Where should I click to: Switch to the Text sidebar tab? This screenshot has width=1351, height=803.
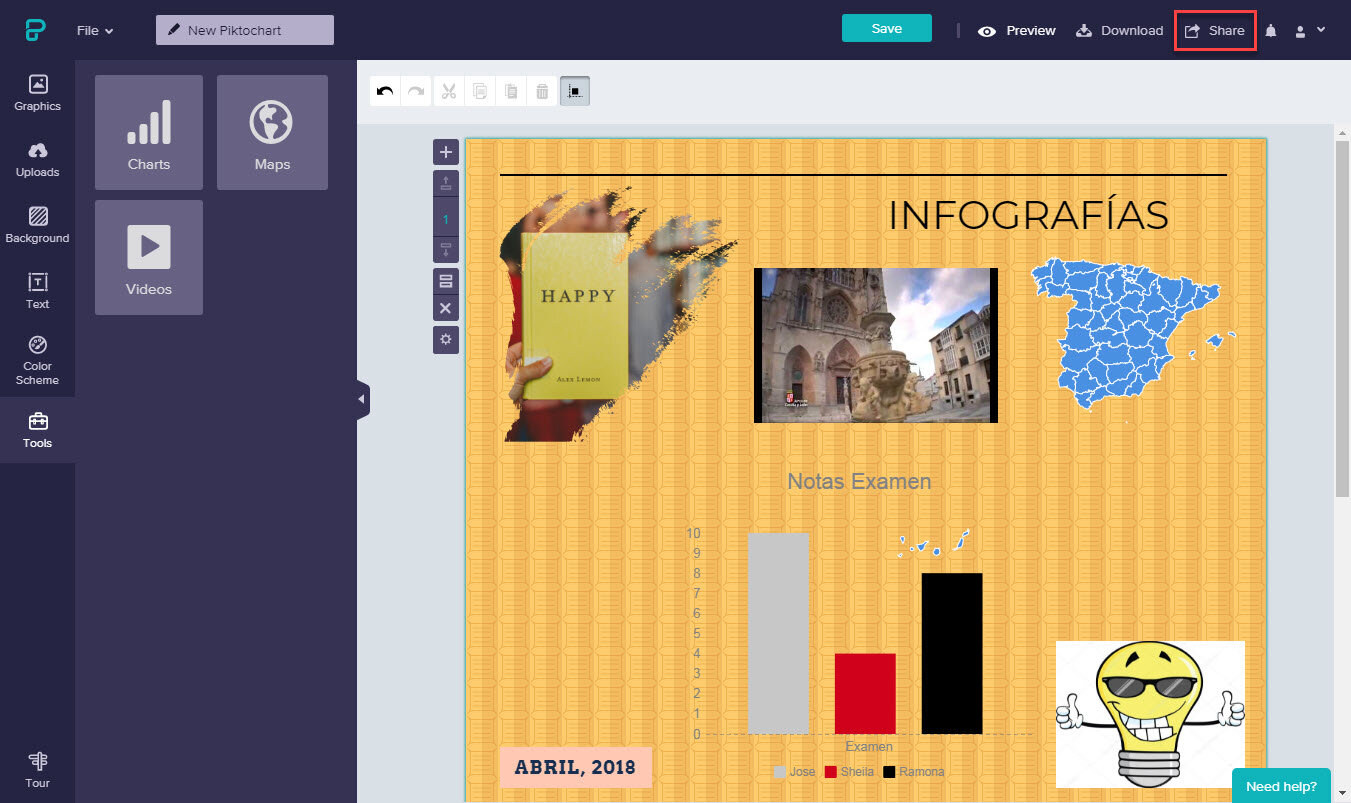pos(37,291)
